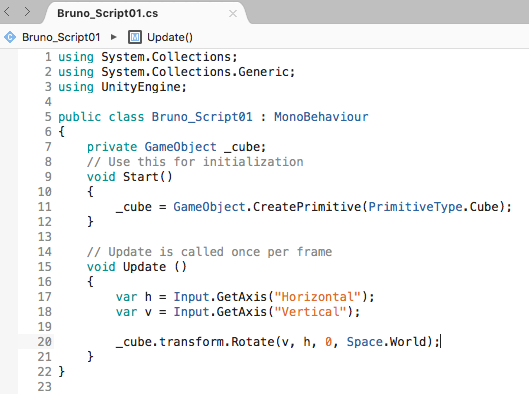This screenshot has width=529, height=394.
Task: Click 'Input' on line 17
Action: [x=191, y=297]
